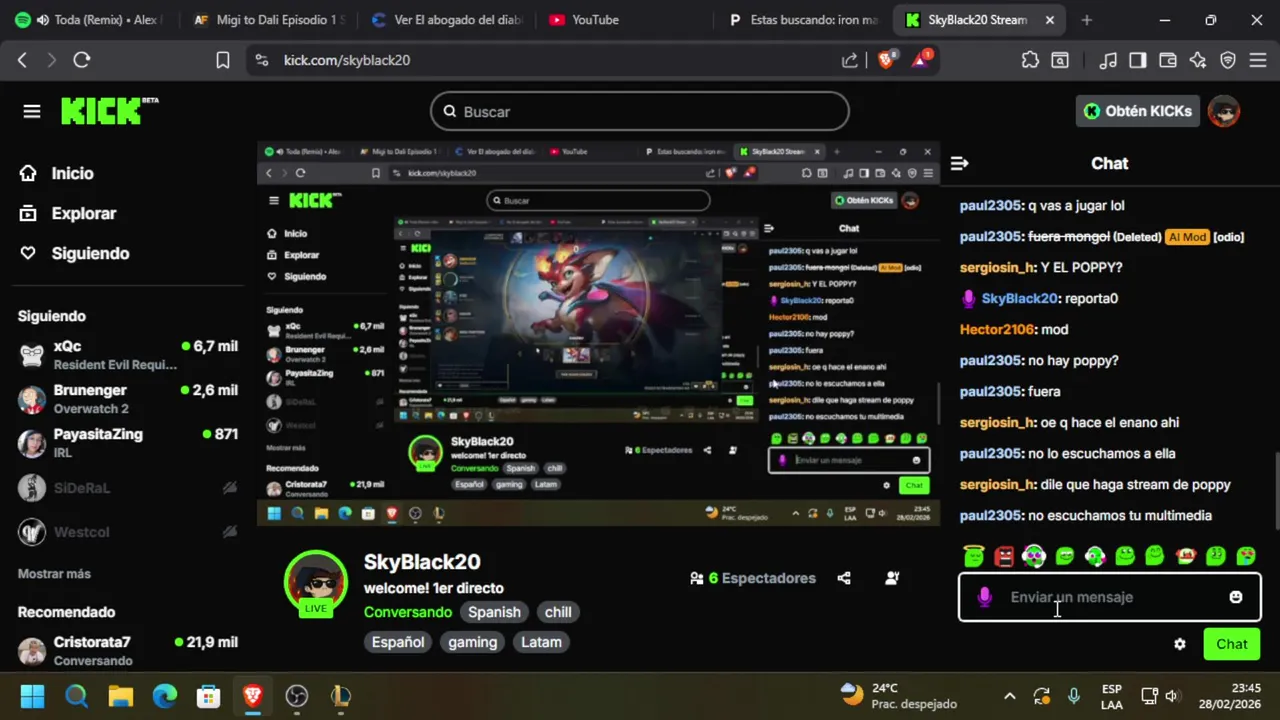1280x720 pixels.
Task: Open Brunenger channel in the following list
Action: coord(128,399)
